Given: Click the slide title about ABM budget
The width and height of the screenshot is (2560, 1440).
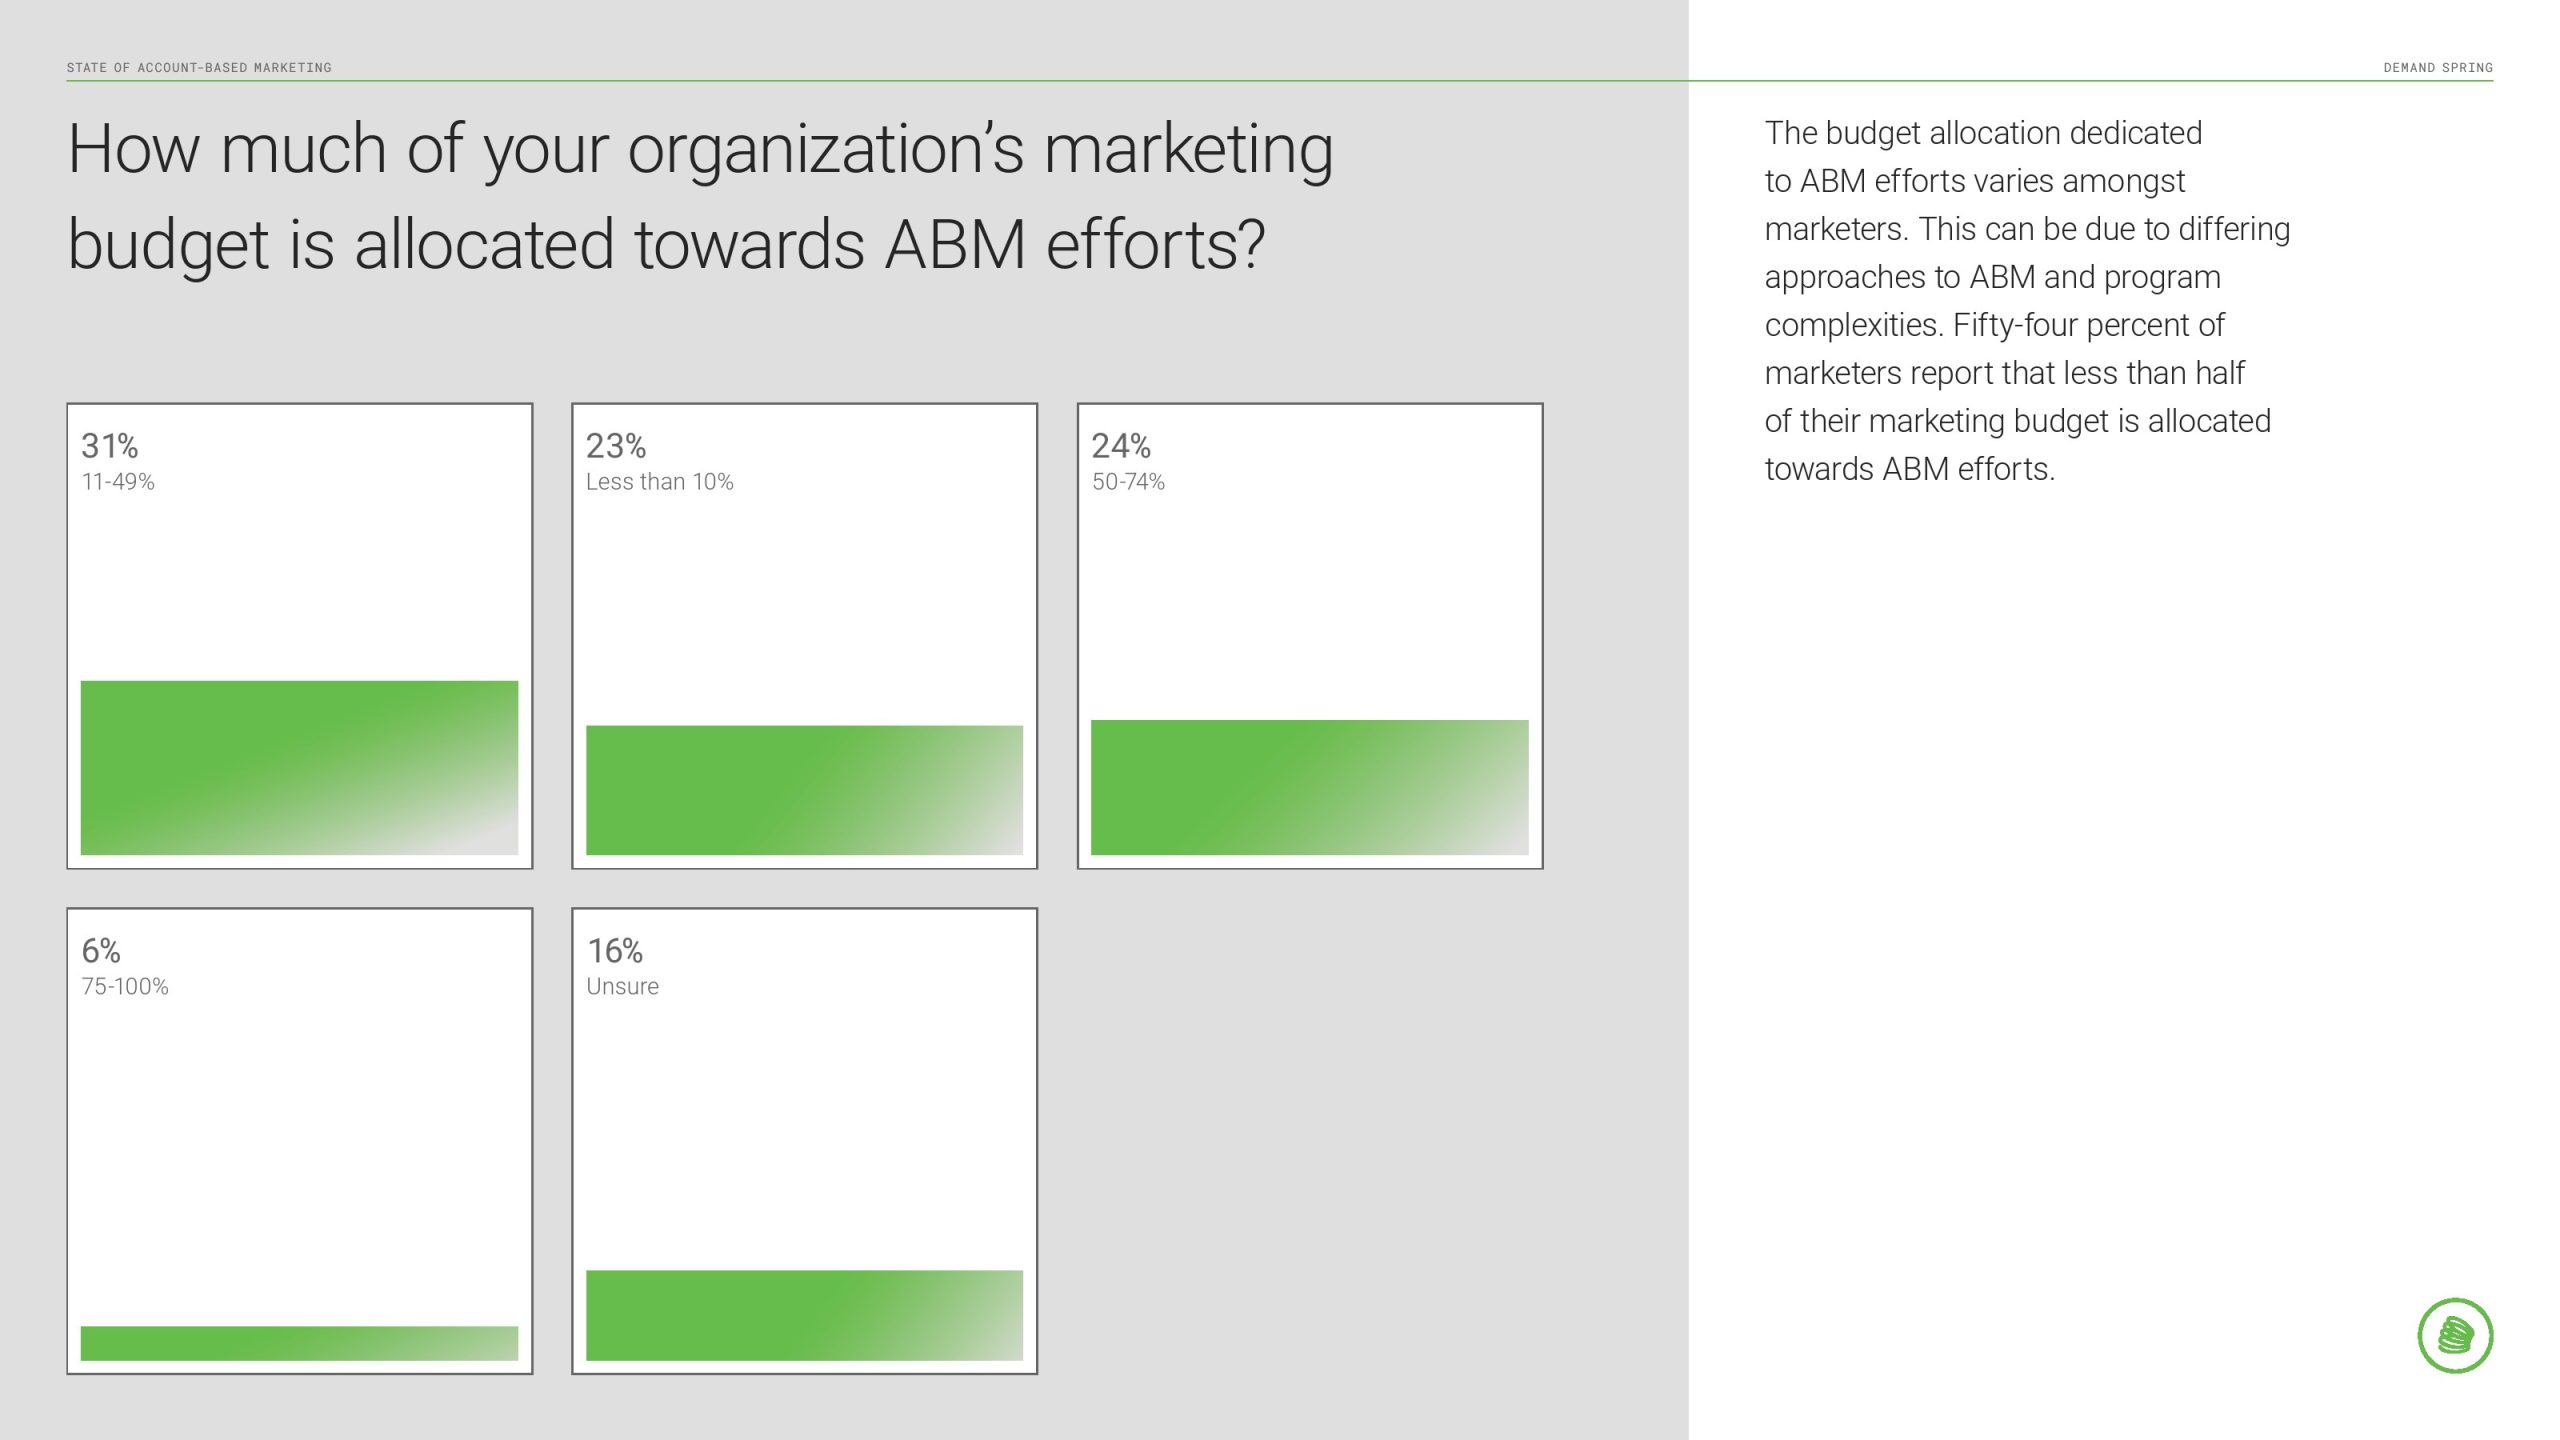Looking at the screenshot, I should pos(700,196).
